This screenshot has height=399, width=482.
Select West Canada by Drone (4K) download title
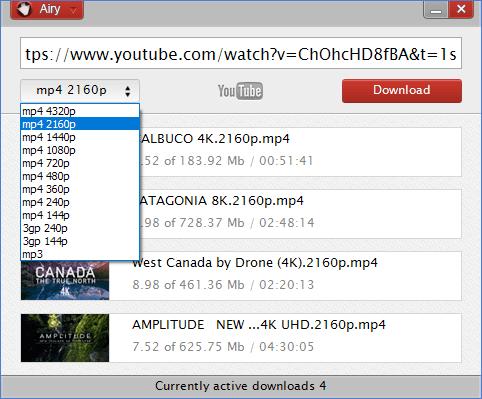pos(255,263)
